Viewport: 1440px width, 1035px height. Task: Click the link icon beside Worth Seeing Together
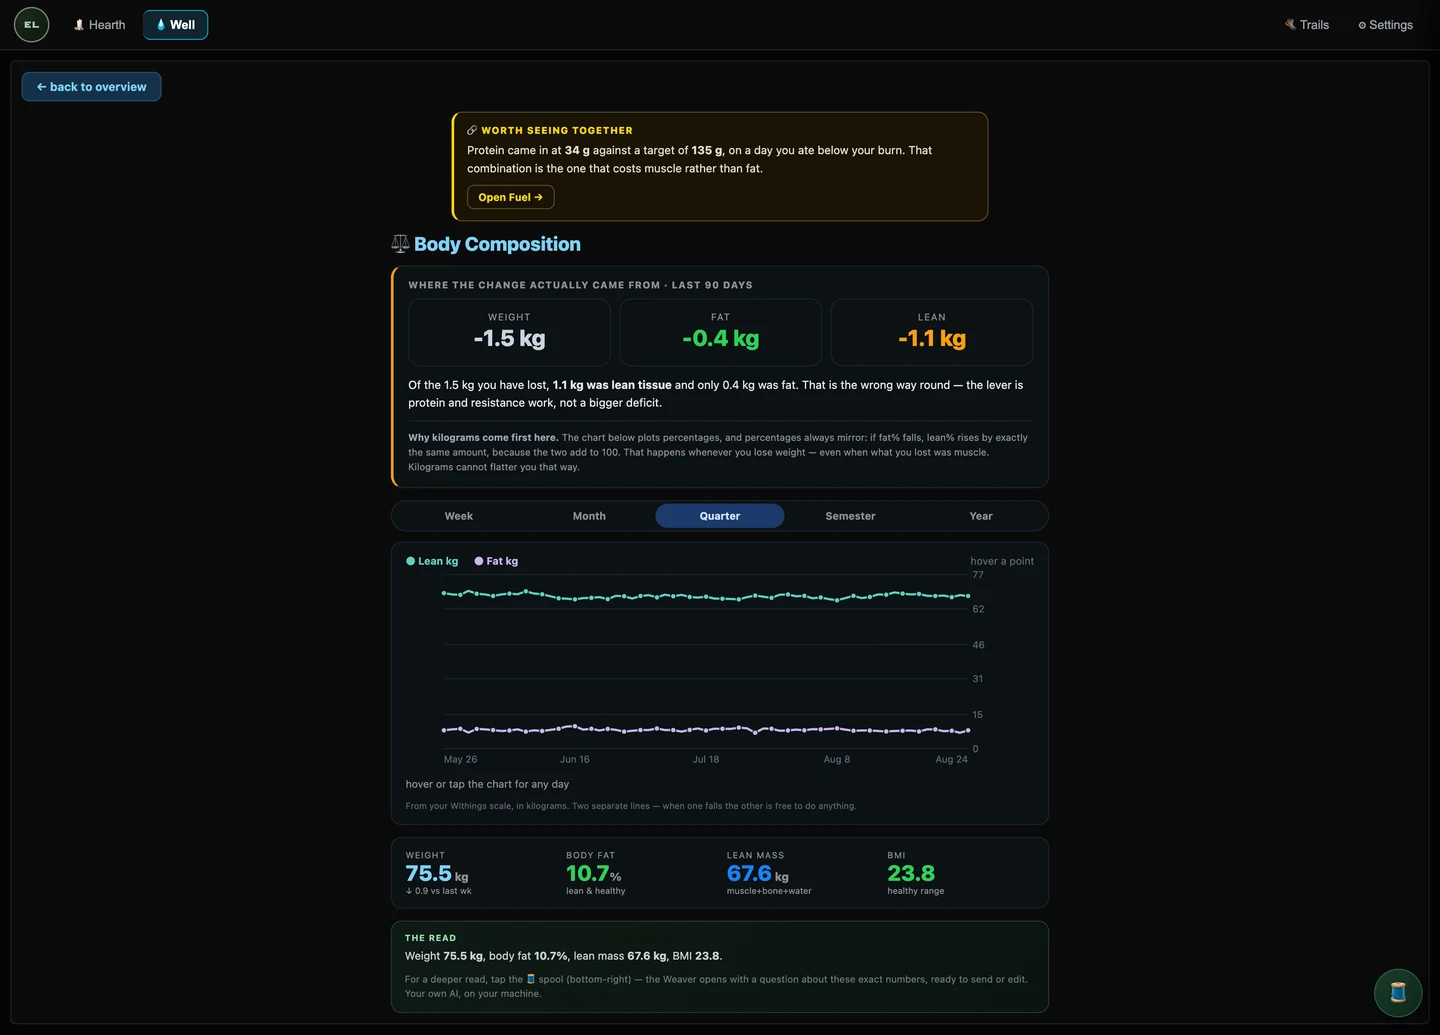coord(472,130)
